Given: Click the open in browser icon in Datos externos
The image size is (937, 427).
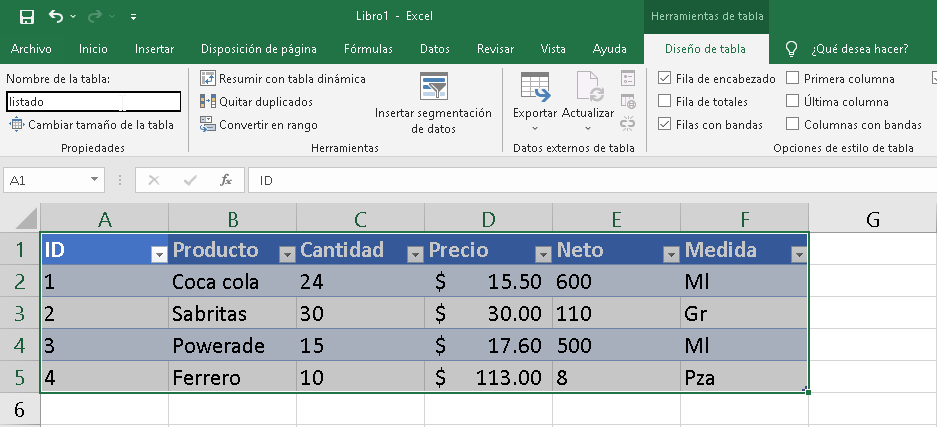Looking at the screenshot, I should pyautogui.click(x=627, y=101).
